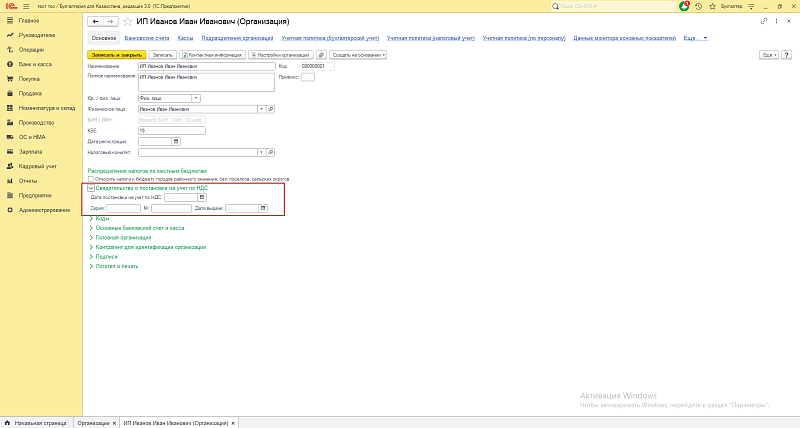This screenshot has width=800, height=428.
Task: Expand the Коды section
Action: coord(91,218)
